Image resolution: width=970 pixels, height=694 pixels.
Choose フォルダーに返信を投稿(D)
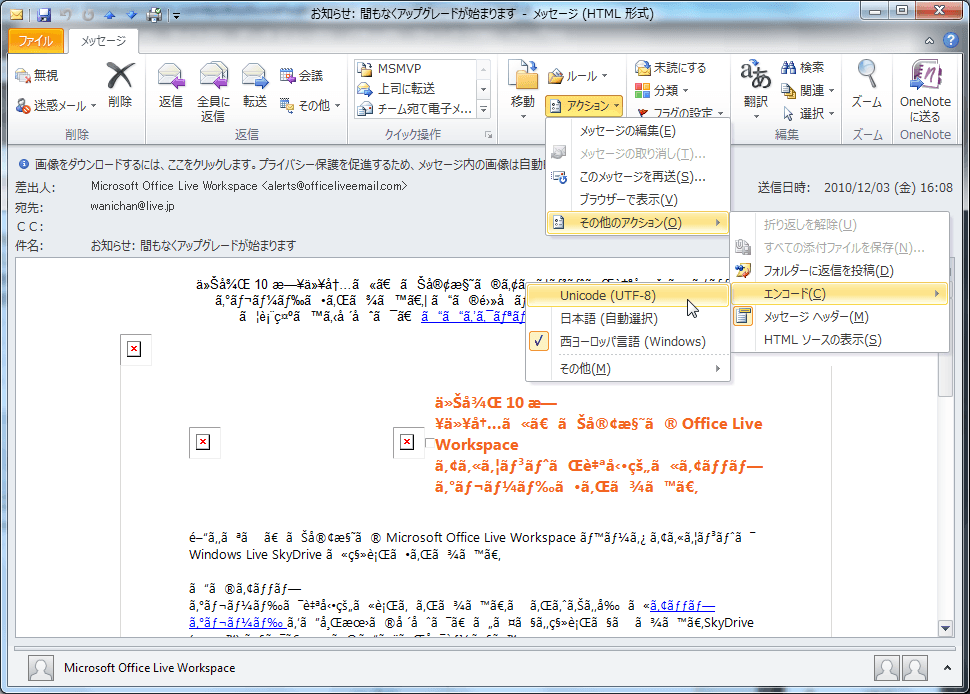pos(839,270)
